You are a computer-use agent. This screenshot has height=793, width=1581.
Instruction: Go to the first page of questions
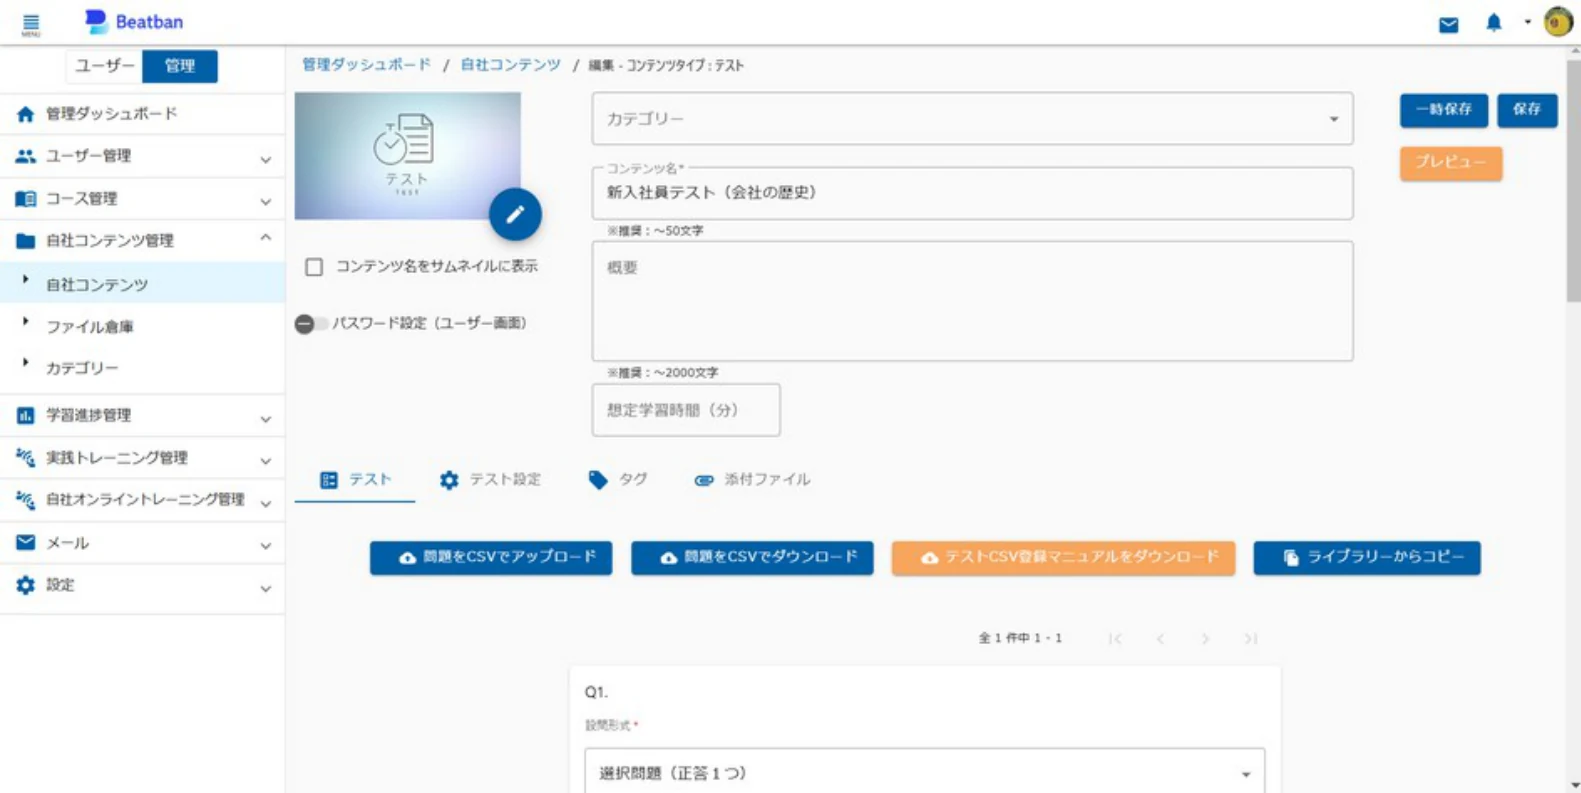click(x=1115, y=638)
